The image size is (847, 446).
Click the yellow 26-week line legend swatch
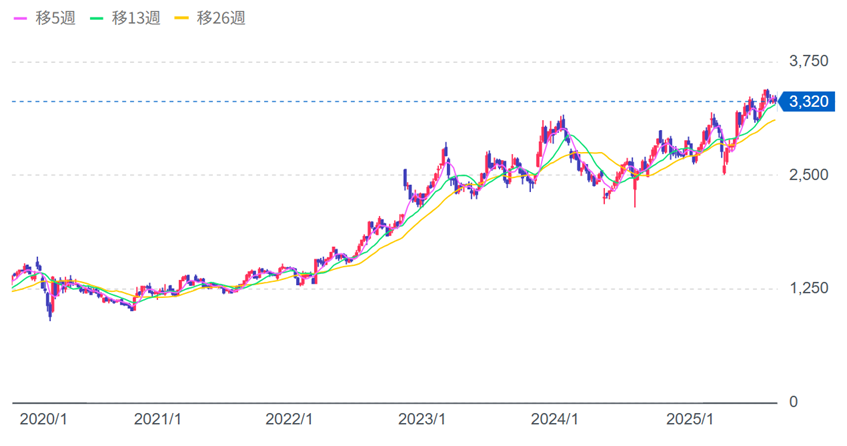182,18
